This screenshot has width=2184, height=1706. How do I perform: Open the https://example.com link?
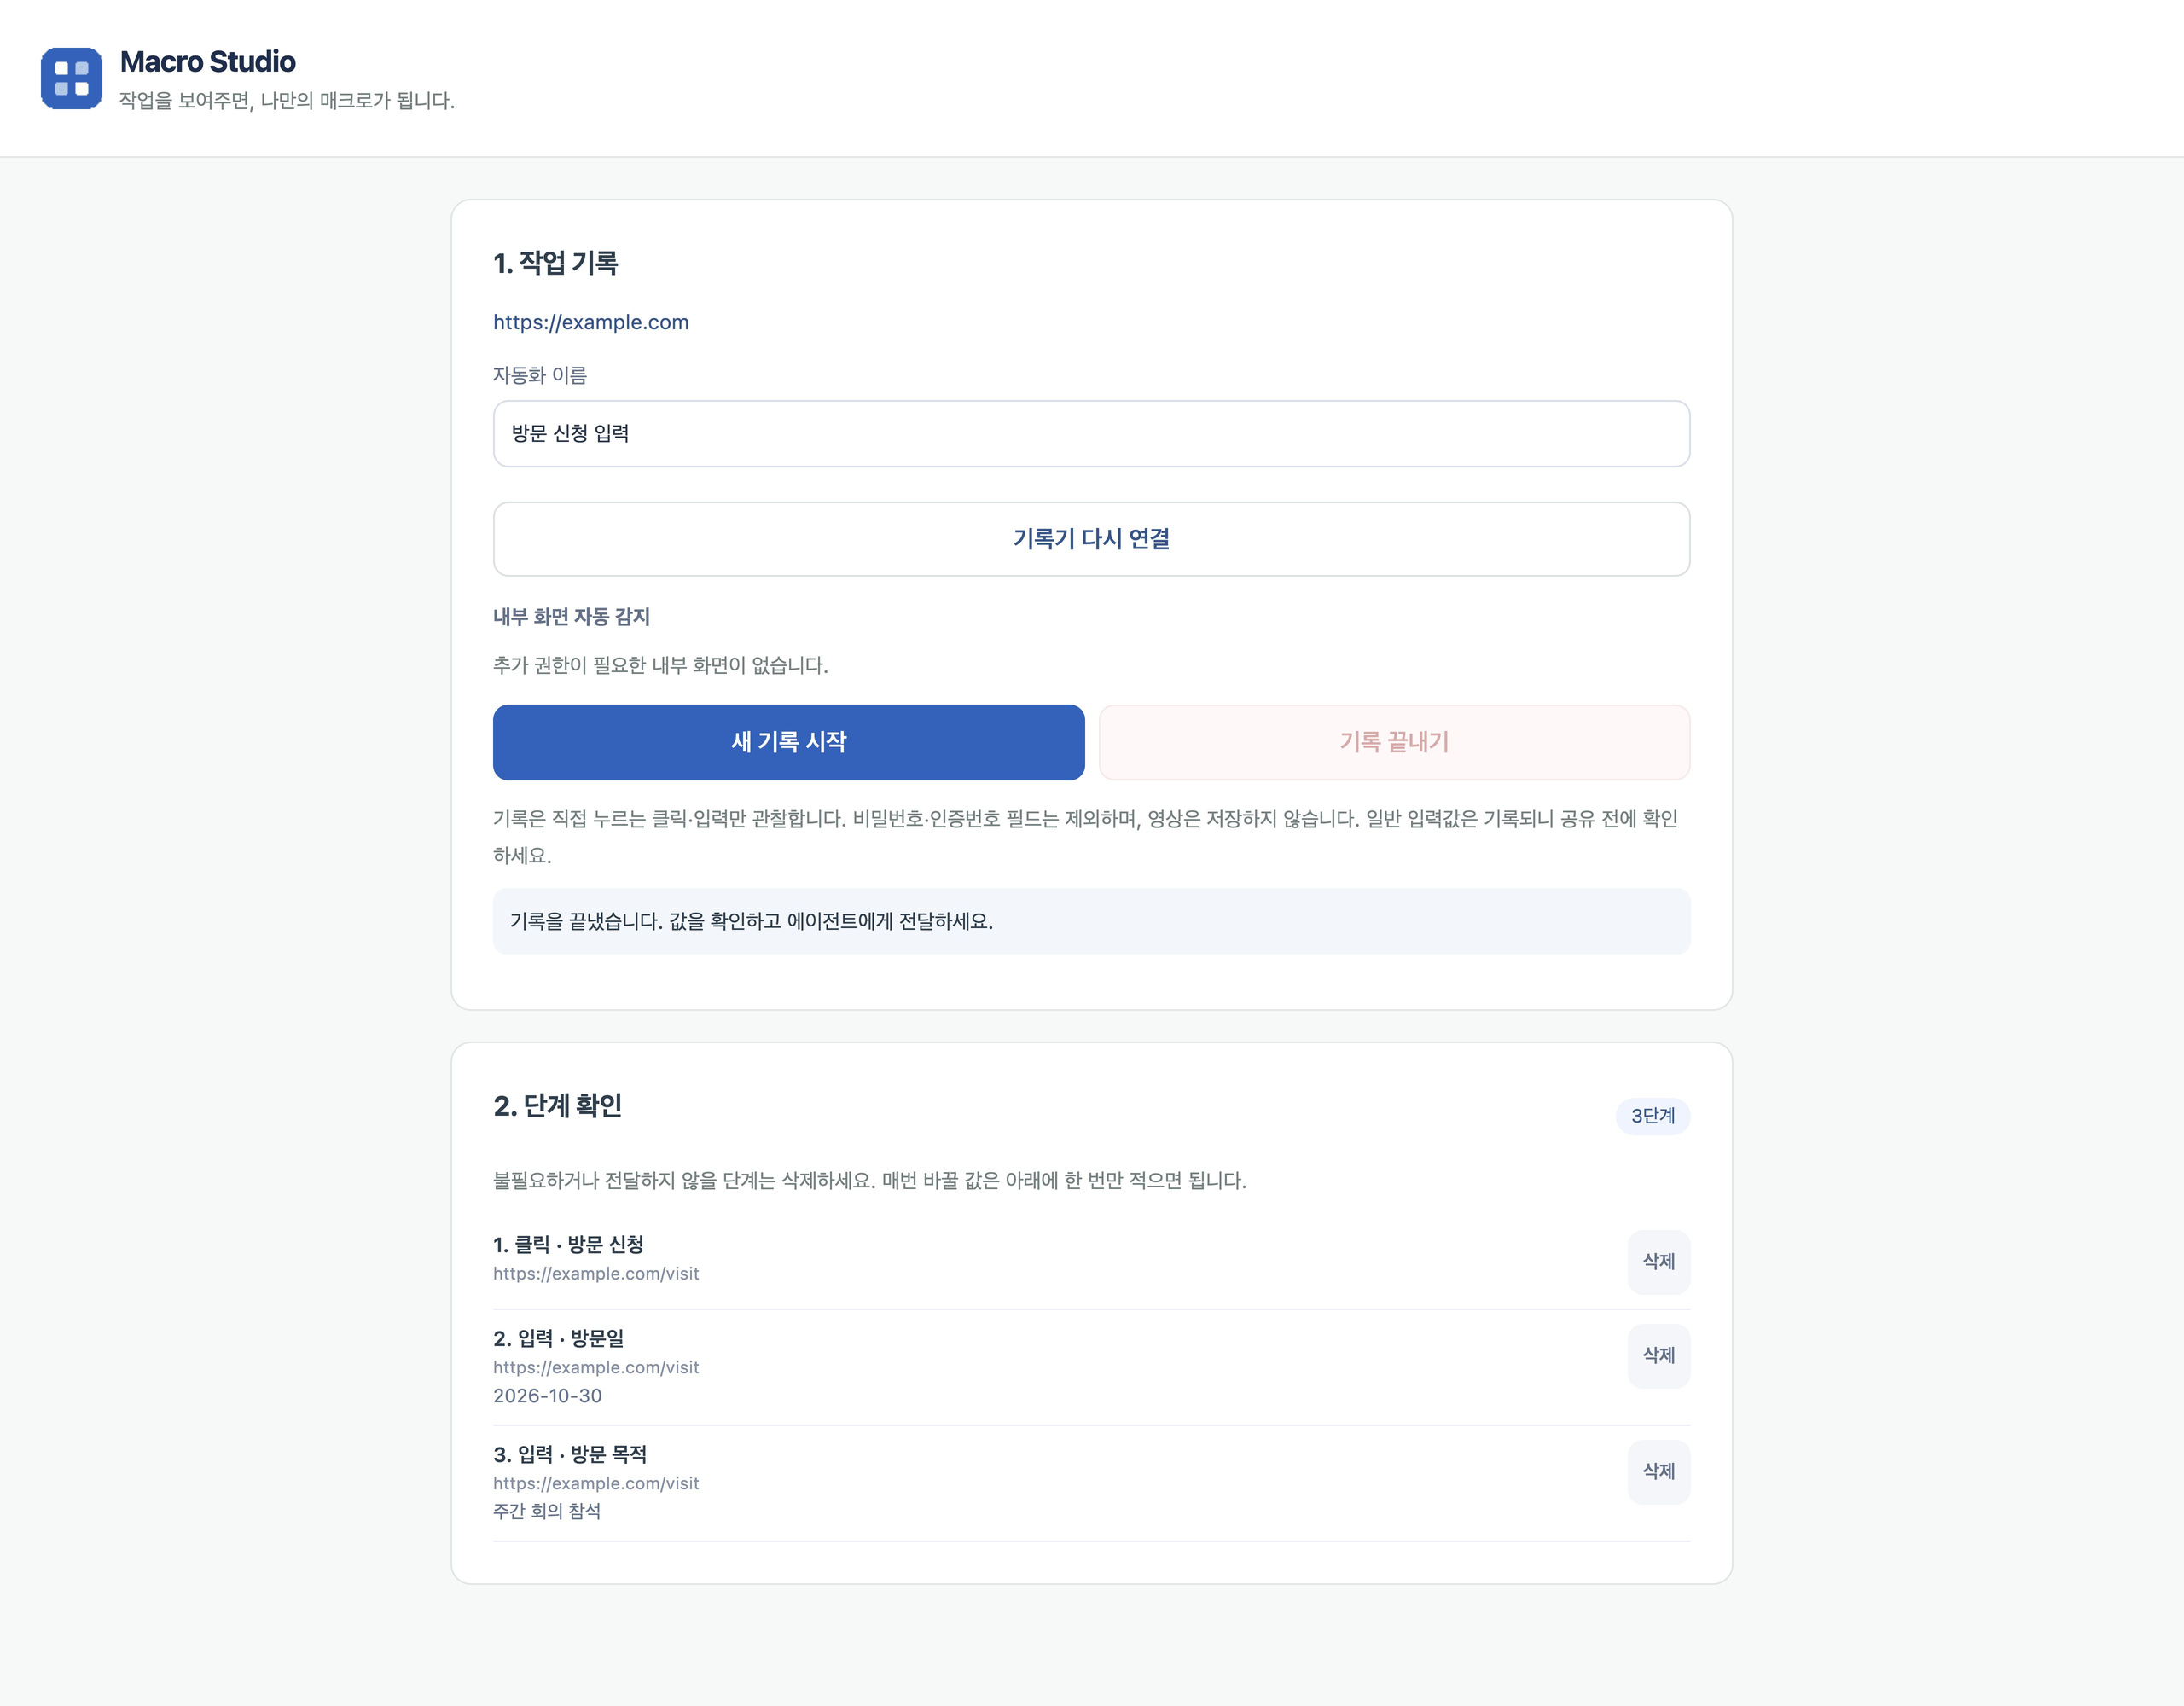pyautogui.click(x=590, y=322)
